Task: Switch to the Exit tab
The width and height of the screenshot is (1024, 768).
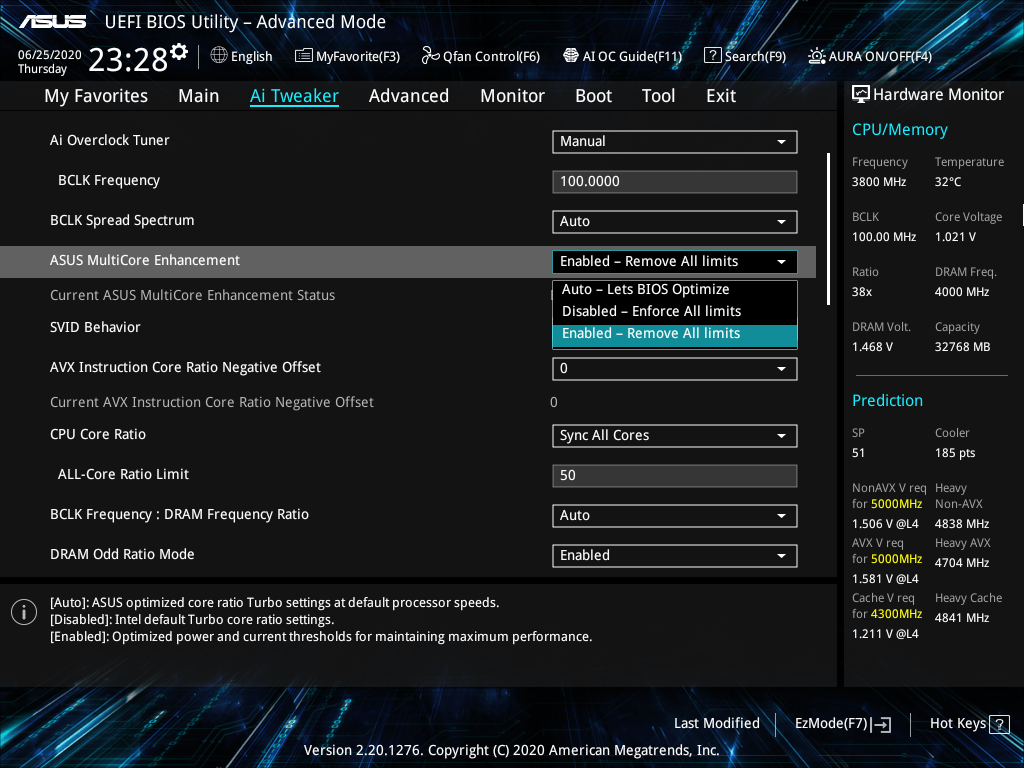Action: [721, 96]
